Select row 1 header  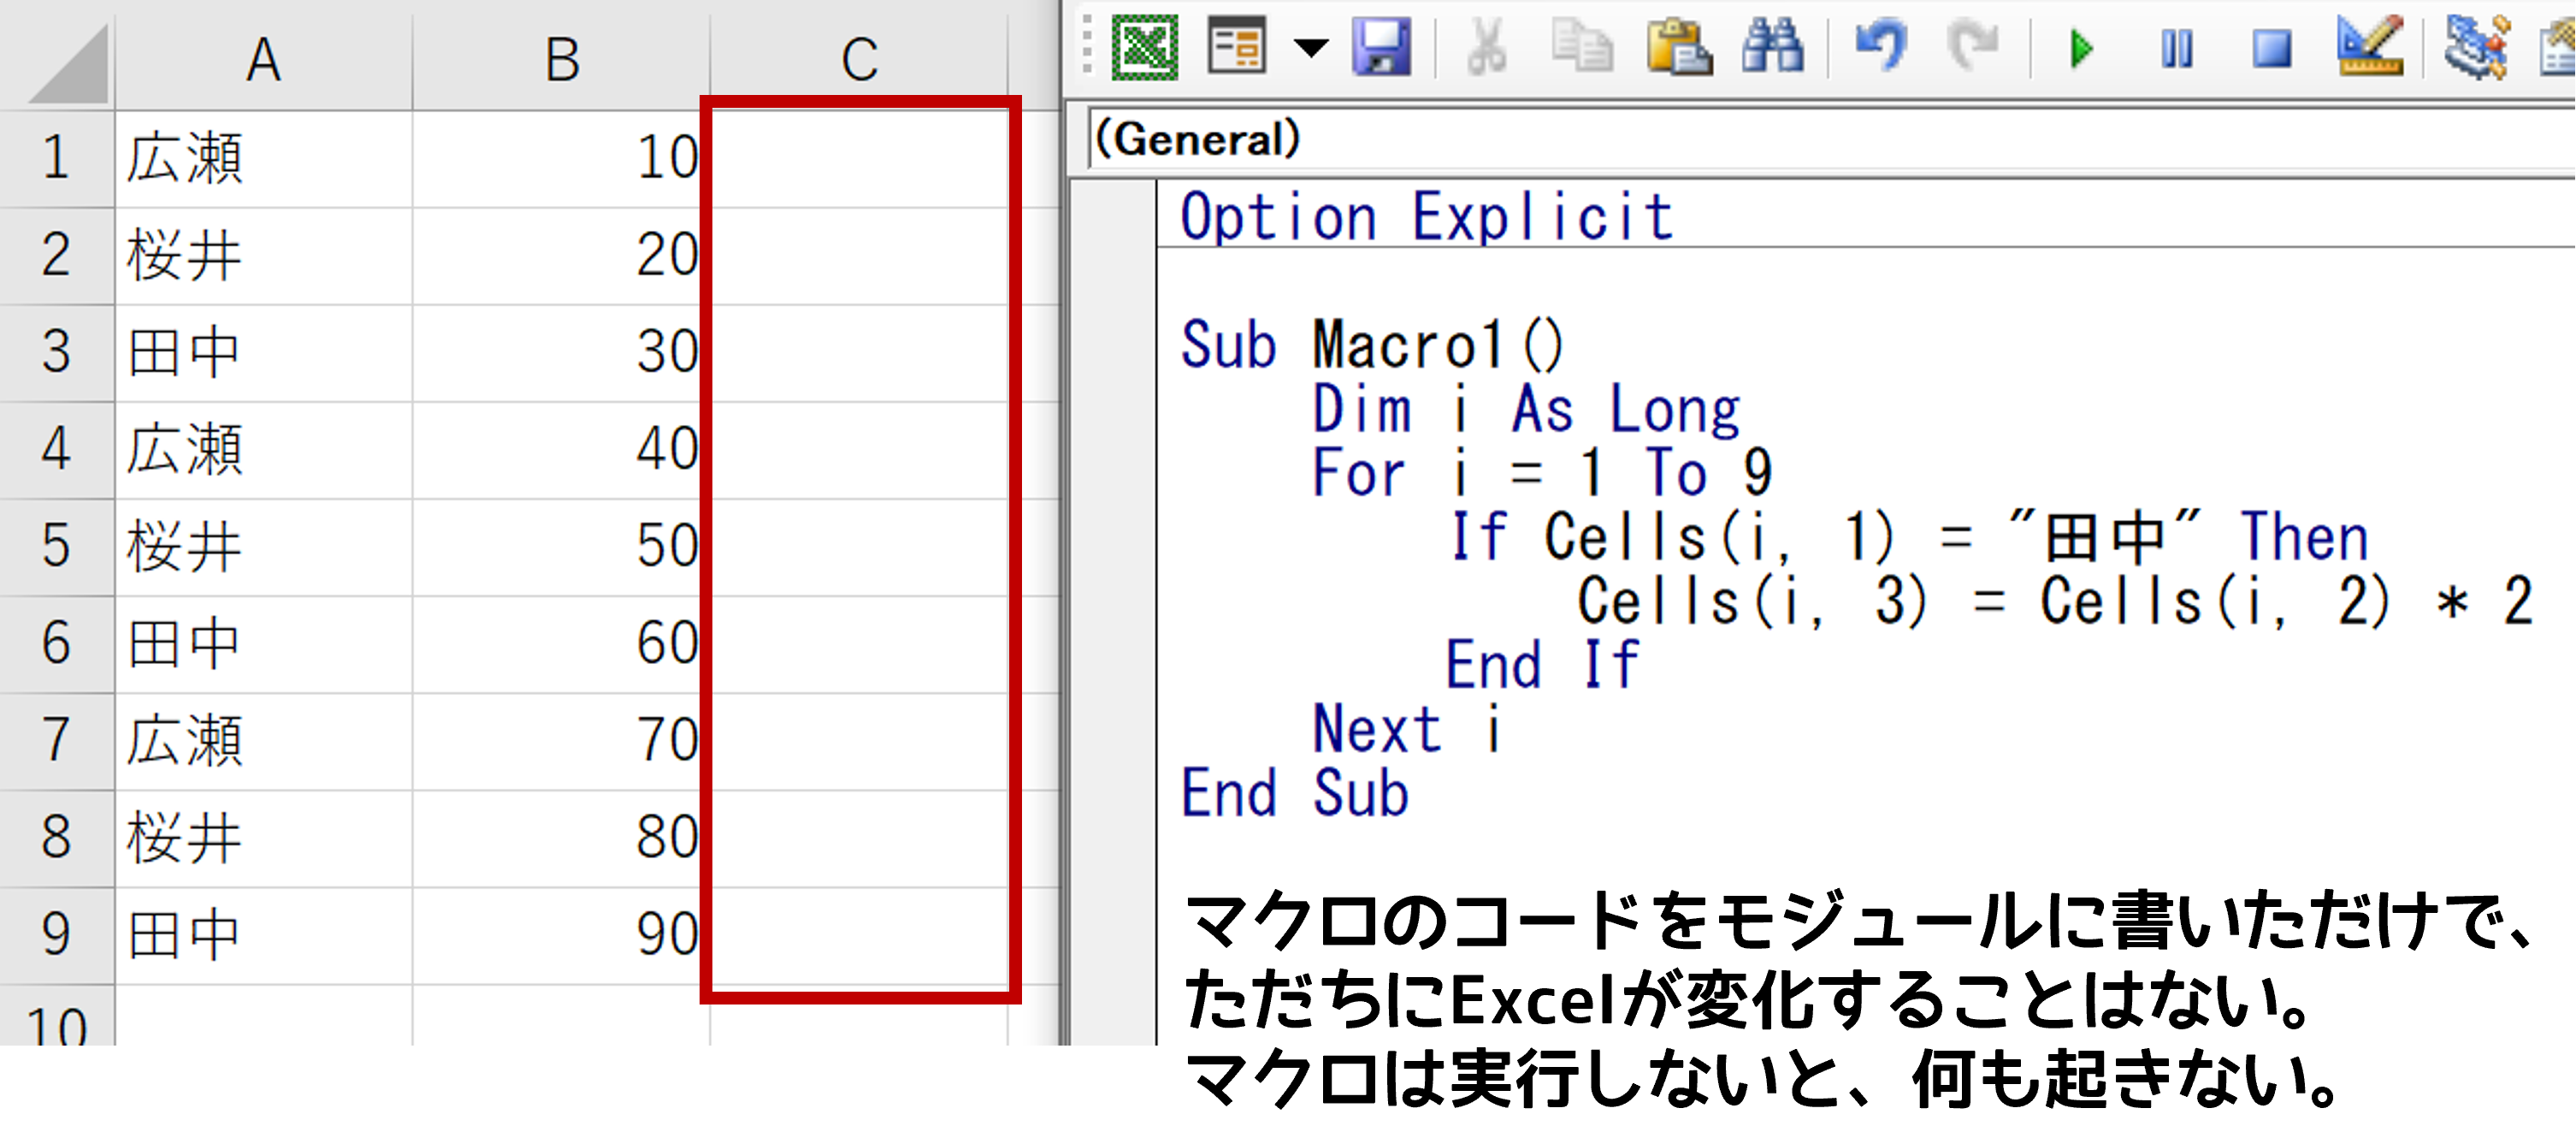coord(57,158)
